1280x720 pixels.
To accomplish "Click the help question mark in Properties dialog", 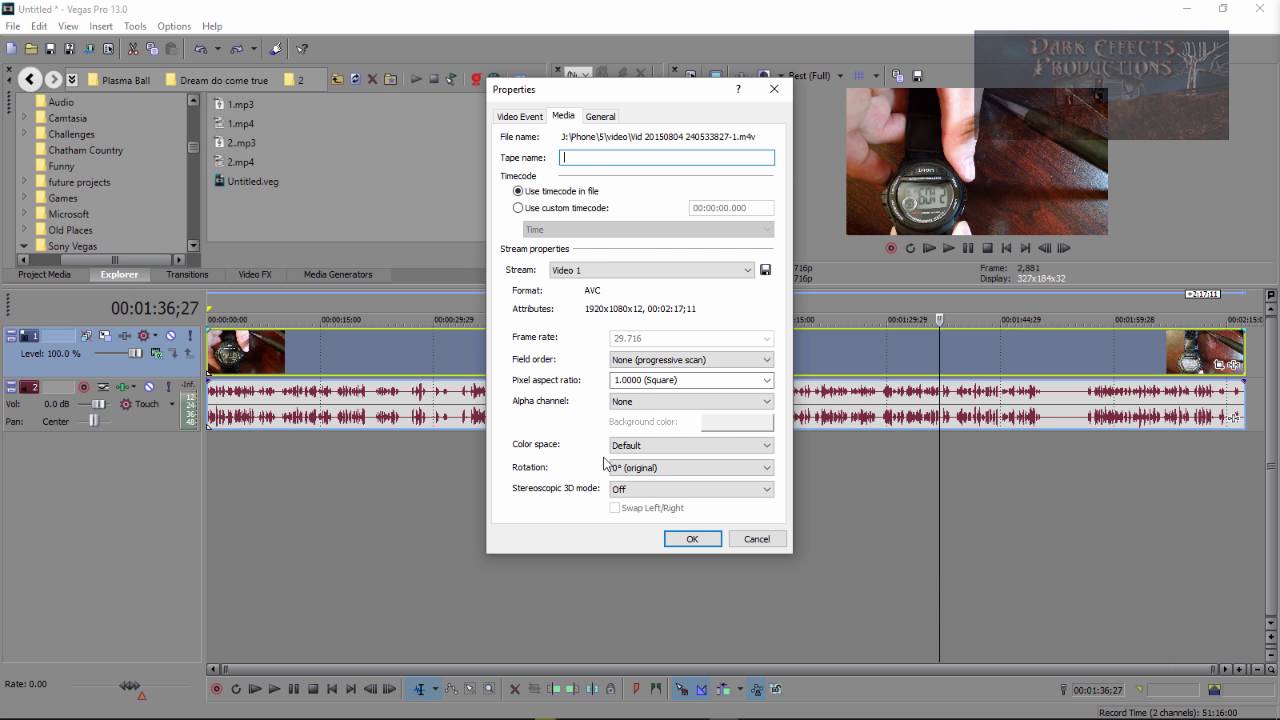I will click(738, 89).
